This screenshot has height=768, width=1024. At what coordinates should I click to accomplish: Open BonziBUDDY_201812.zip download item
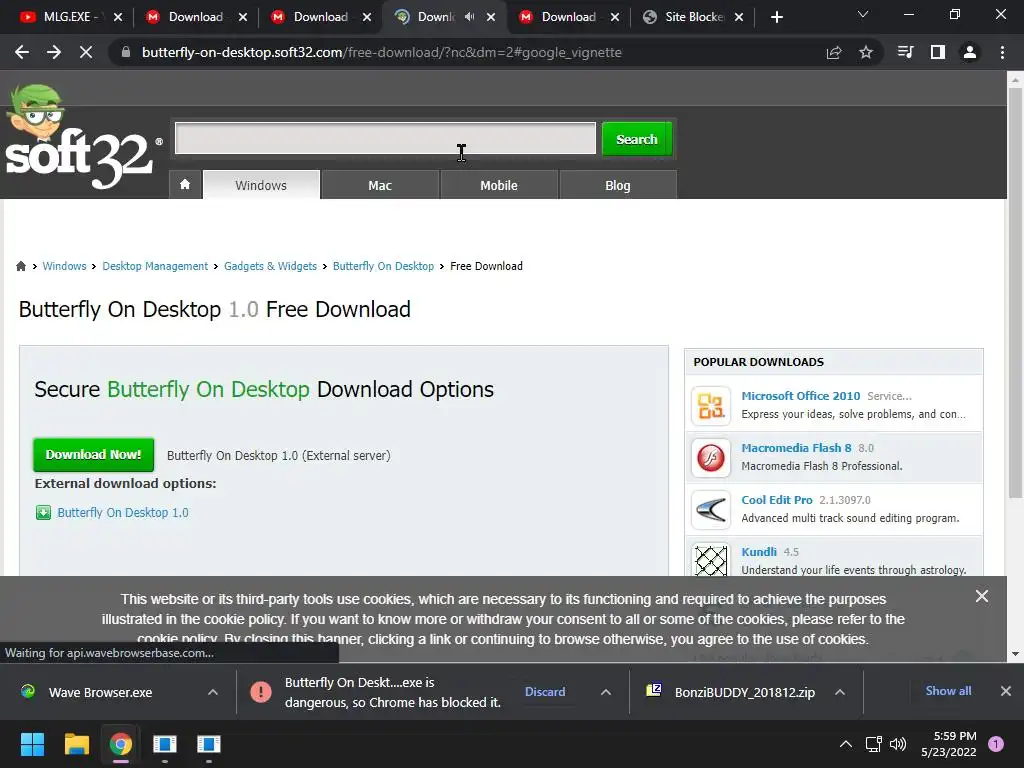(x=731, y=692)
